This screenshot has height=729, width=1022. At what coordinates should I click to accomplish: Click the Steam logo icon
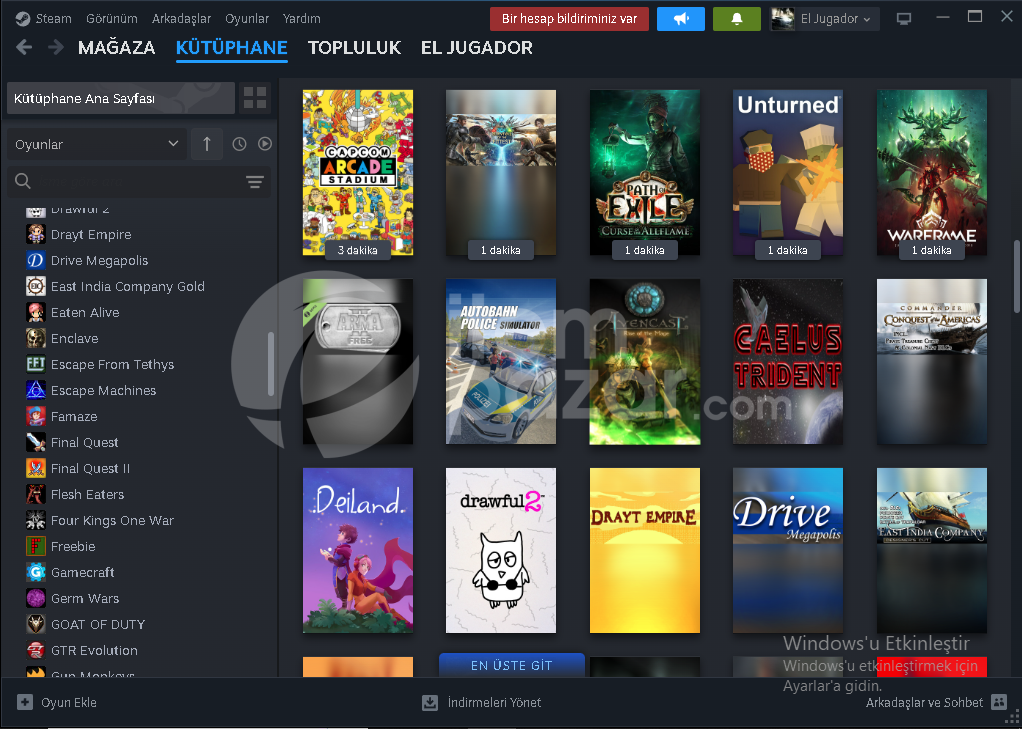pos(23,19)
